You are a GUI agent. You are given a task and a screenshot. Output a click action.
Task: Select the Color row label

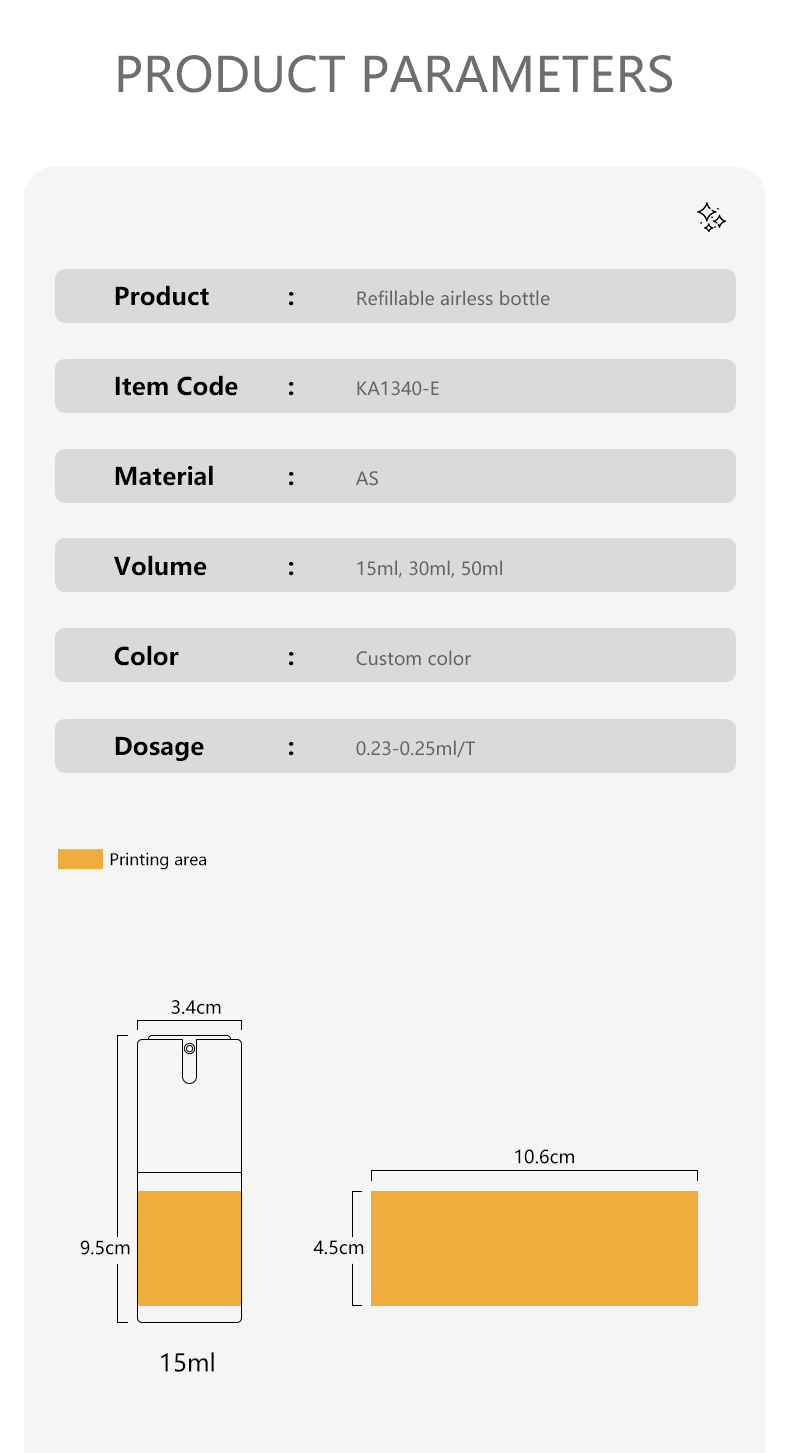pyautogui.click(x=146, y=656)
